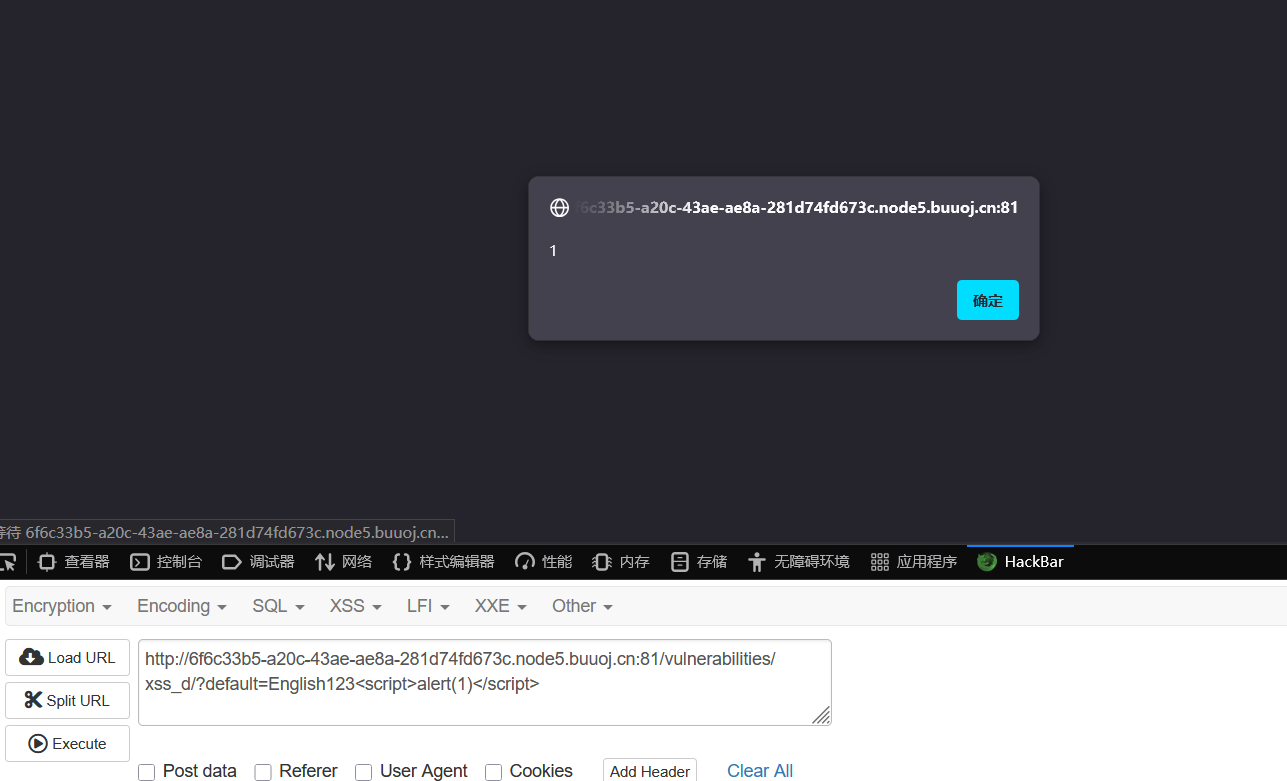Click the Execute button
1287x781 pixels.
[x=67, y=743]
